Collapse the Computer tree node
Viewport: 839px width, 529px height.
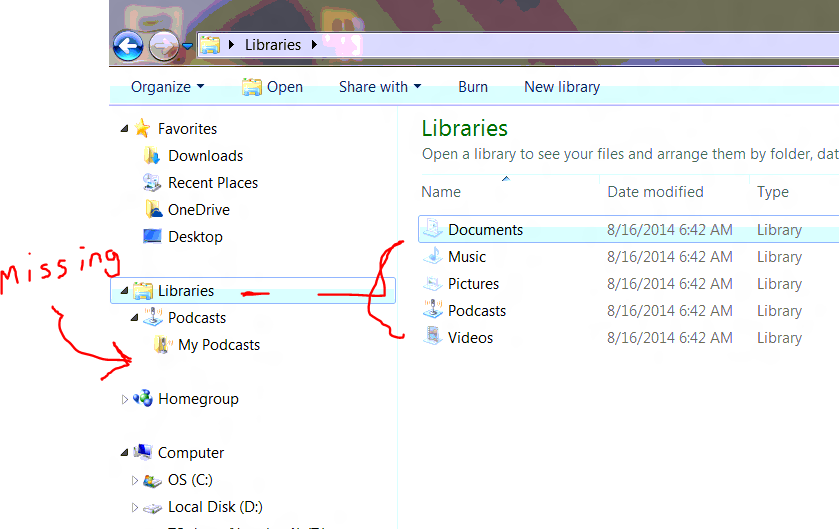point(124,453)
